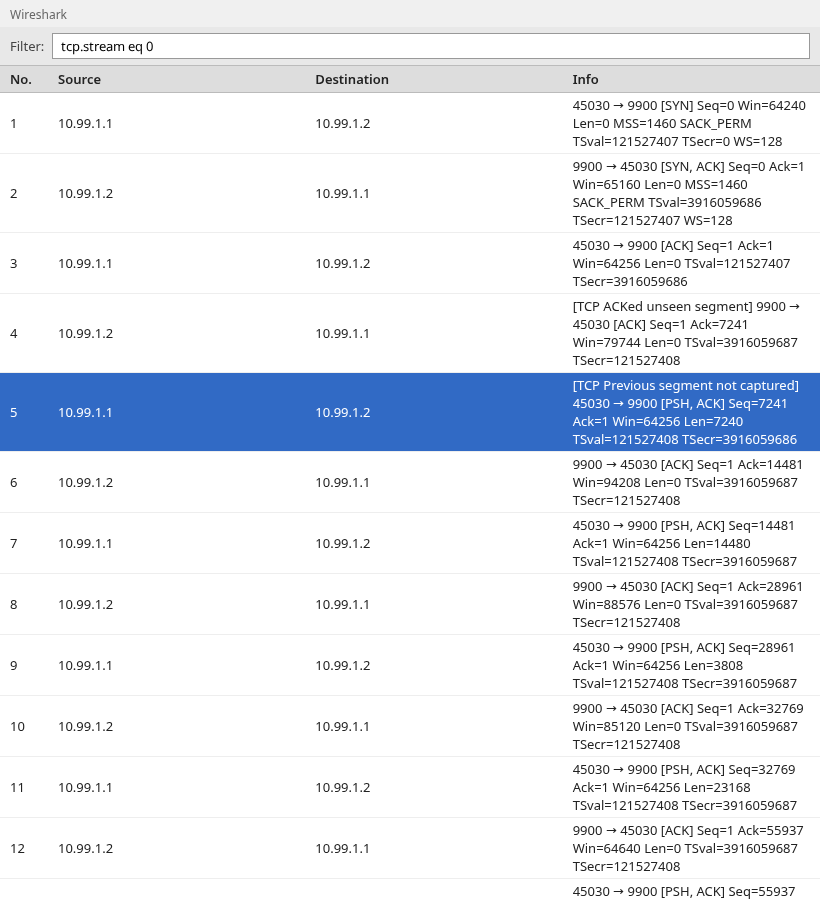820x900 pixels.
Task: Click destination 10.99.1.2 in highlighted packet 5
Action: [x=343, y=412]
